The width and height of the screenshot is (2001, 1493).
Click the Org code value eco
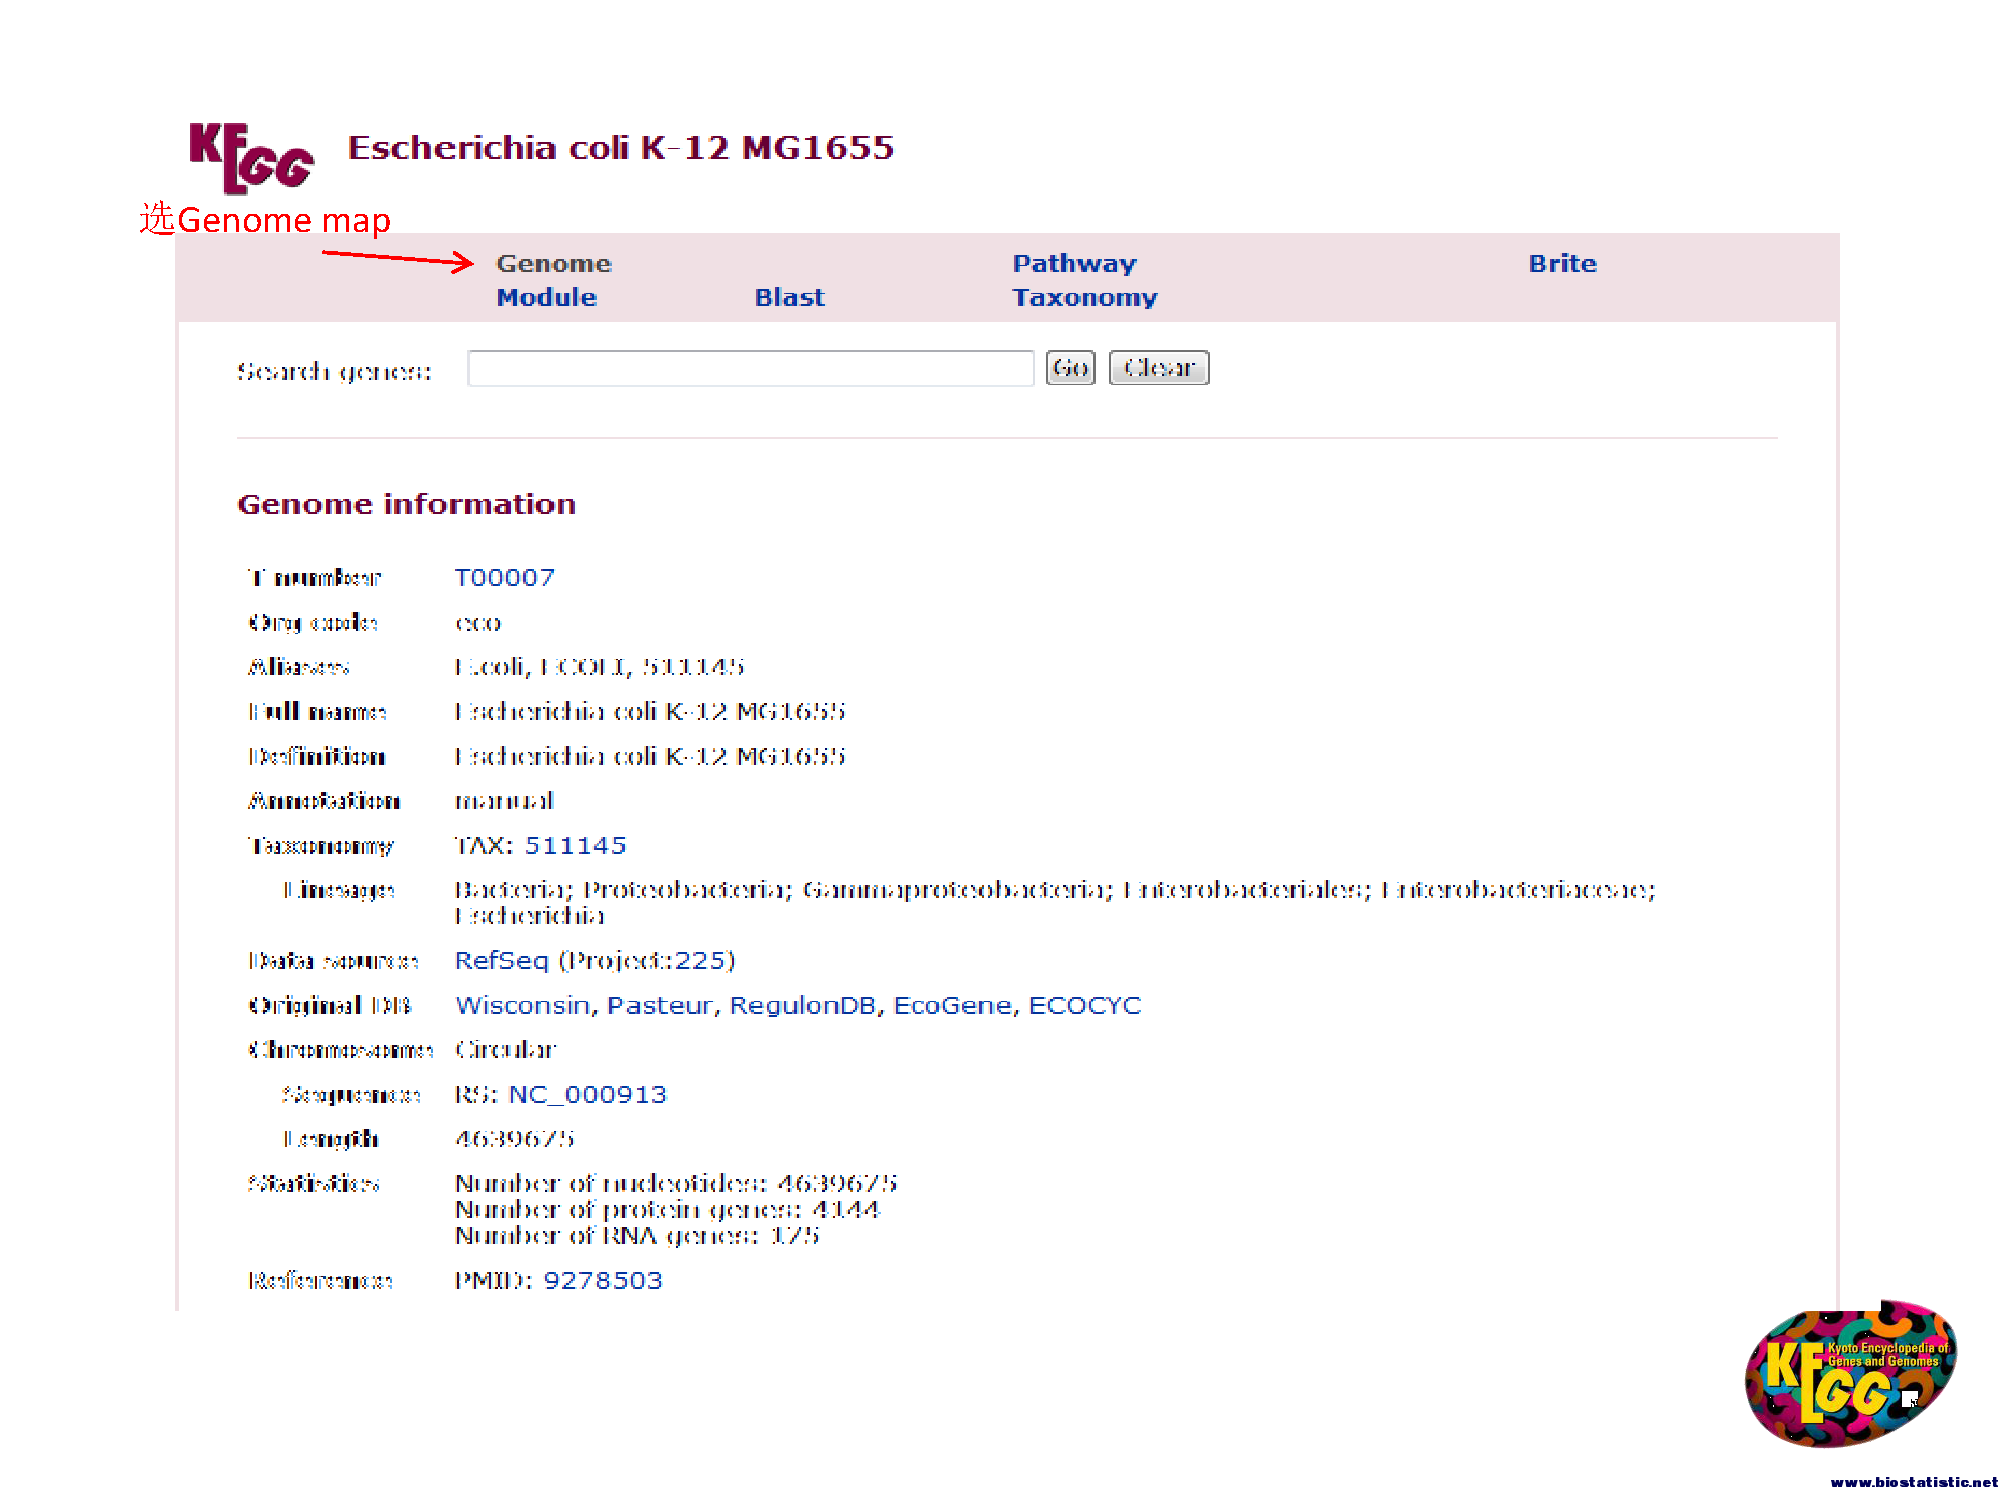(478, 624)
